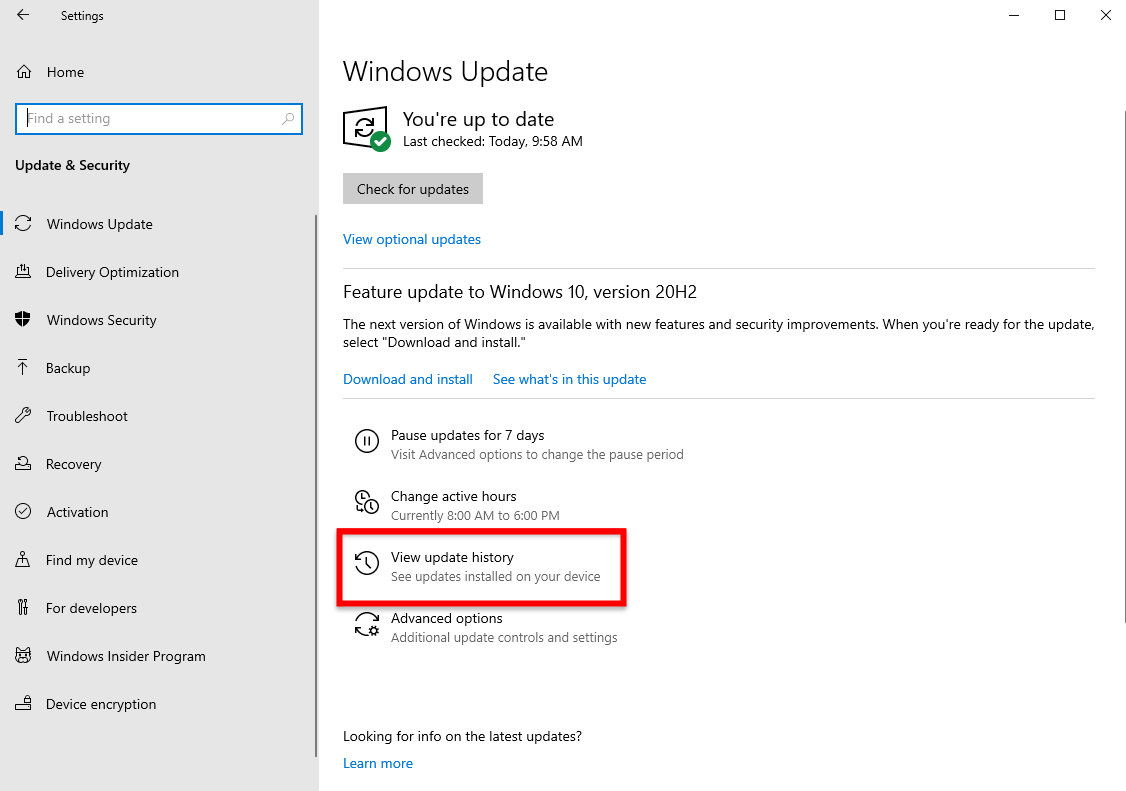Click the main pane scrollbar
Screen dimensions: 1126x791
tap(1124, 366)
